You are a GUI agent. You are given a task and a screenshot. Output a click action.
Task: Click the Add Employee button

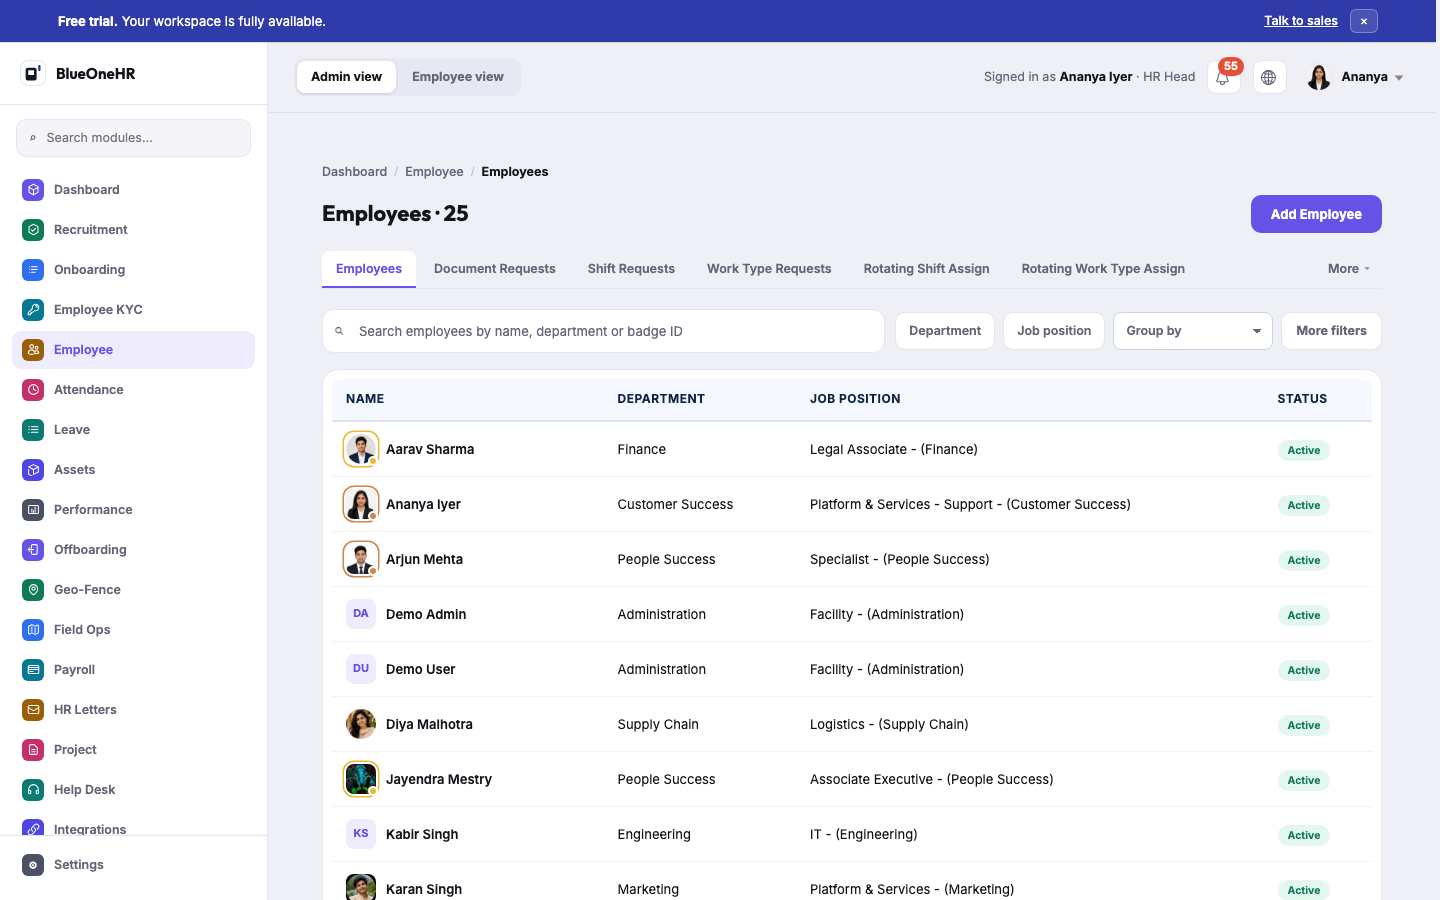coord(1316,214)
